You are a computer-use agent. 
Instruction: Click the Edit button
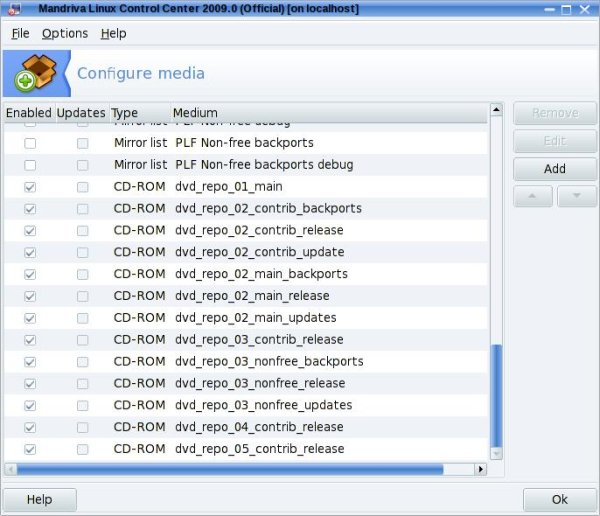pyautogui.click(x=555, y=141)
